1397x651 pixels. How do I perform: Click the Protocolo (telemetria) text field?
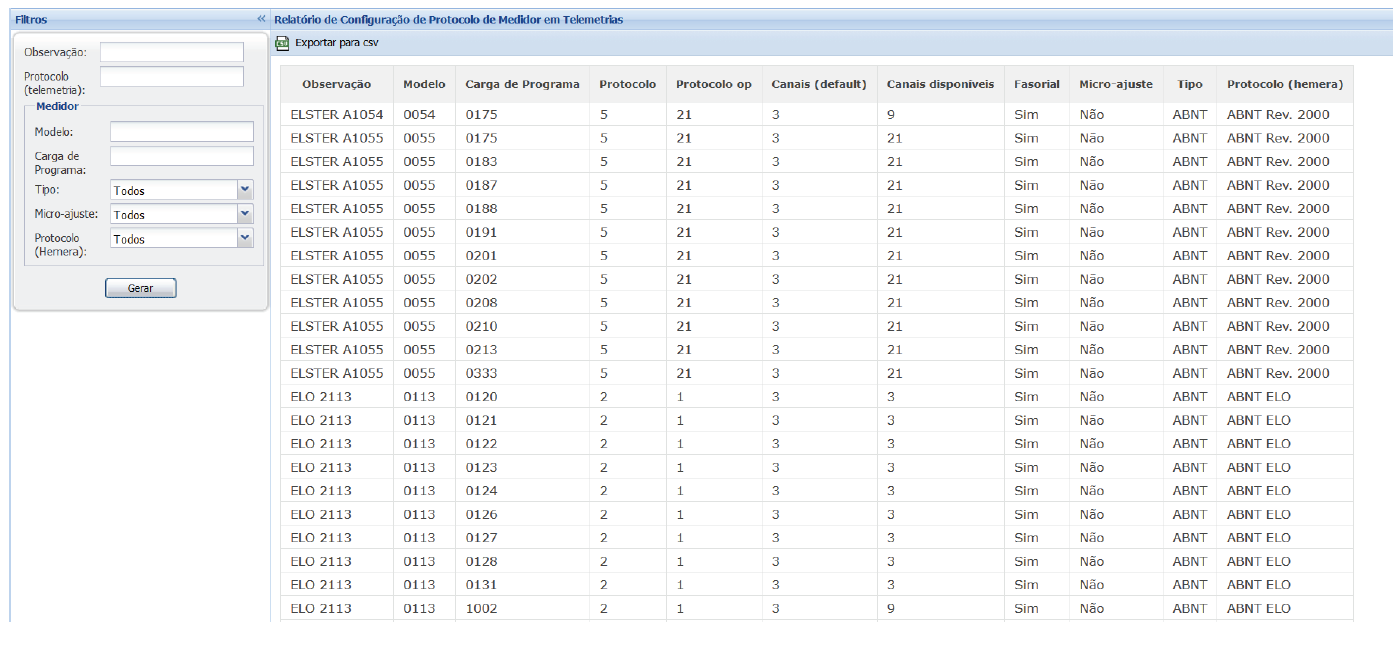172,77
